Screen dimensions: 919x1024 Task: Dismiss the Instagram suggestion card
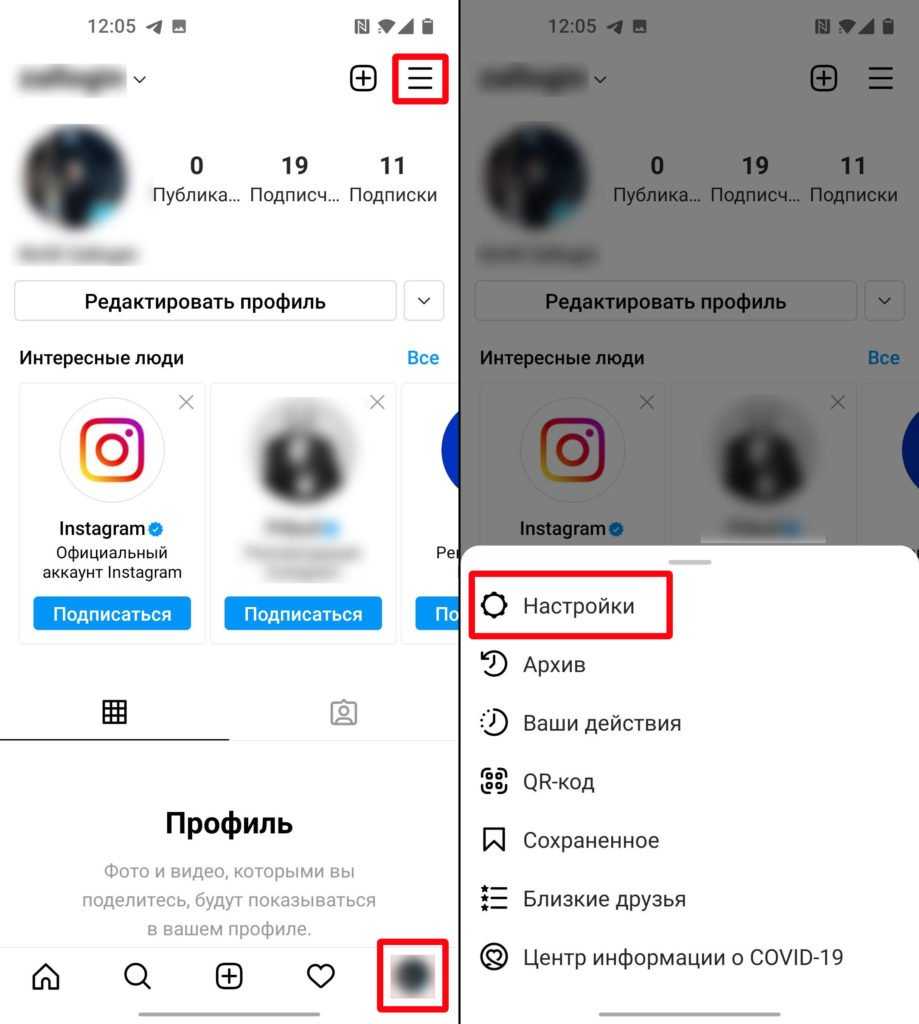coord(186,402)
